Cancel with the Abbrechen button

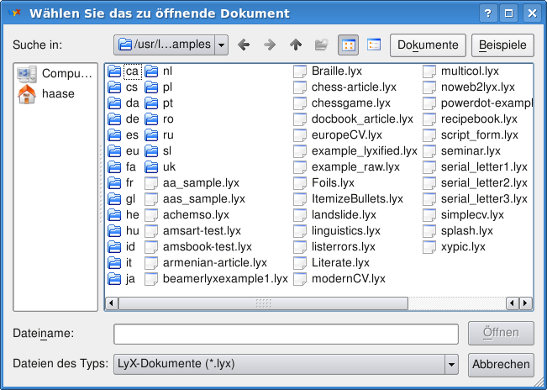(501, 365)
